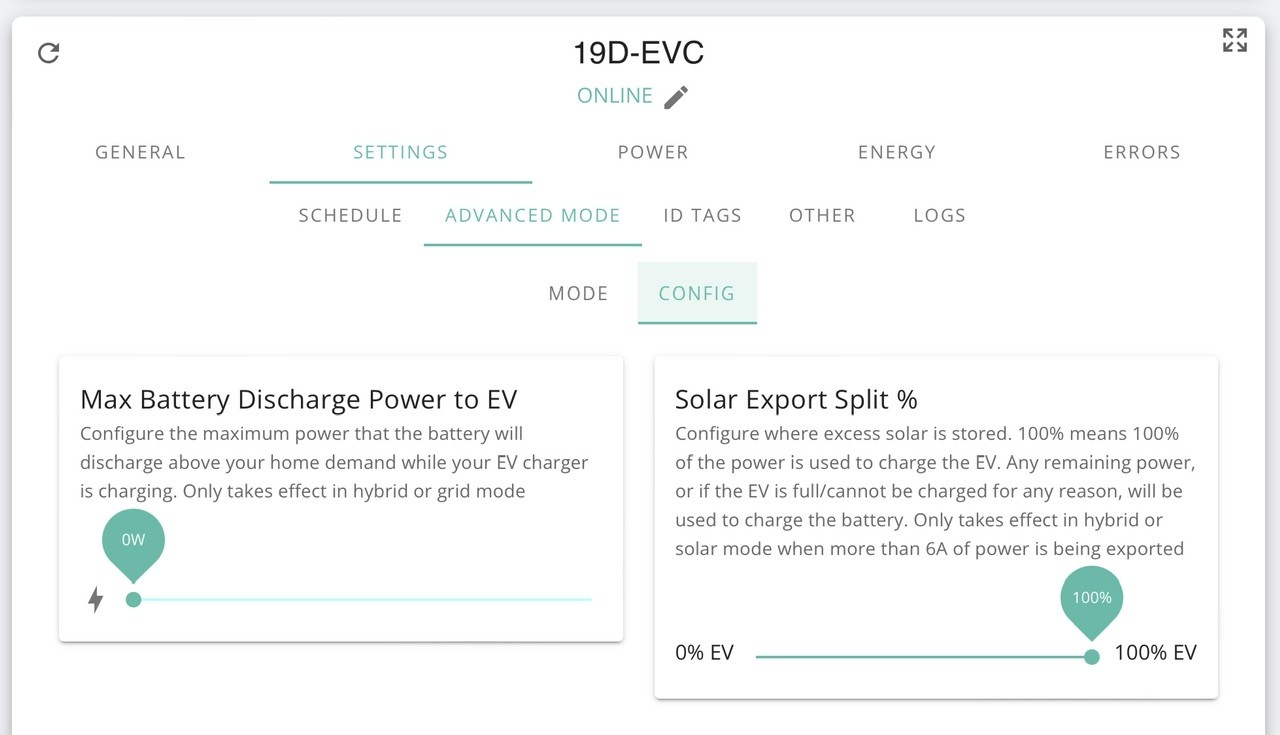Open the ENERGY tab

pyautogui.click(x=897, y=152)
